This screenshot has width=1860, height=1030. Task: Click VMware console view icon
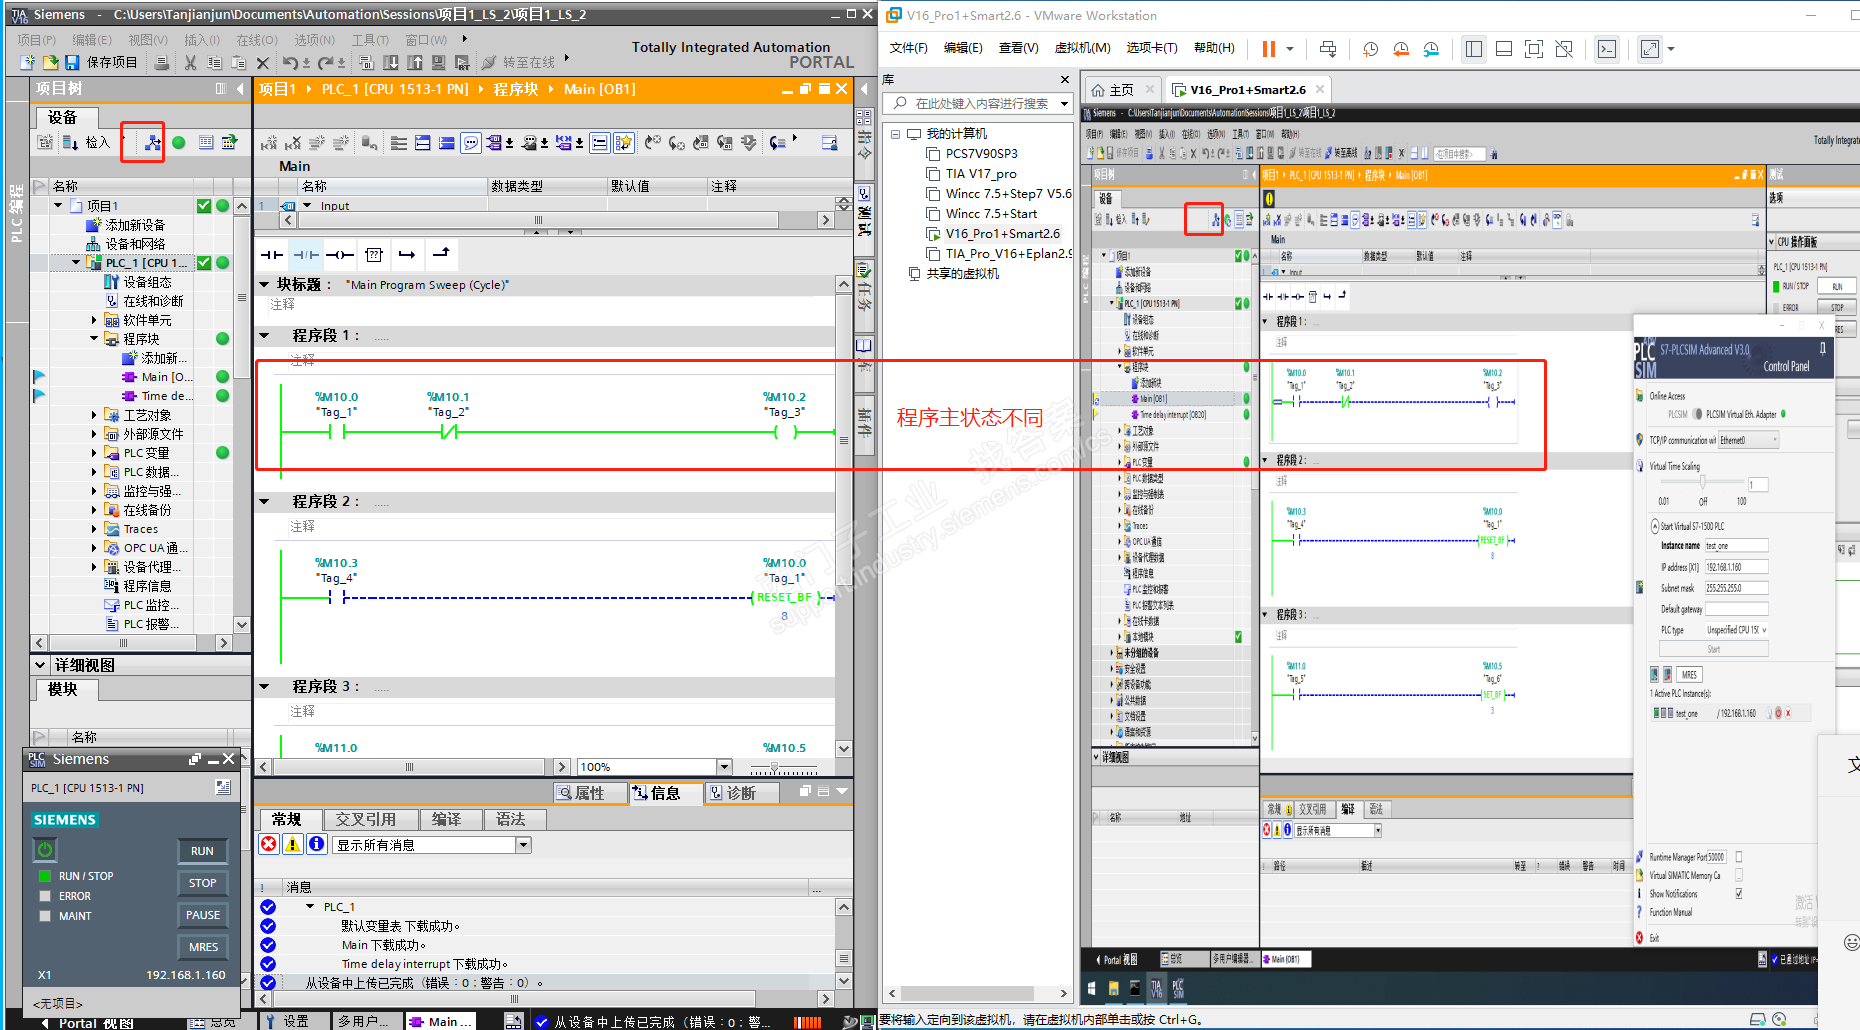pos(1607,49)
